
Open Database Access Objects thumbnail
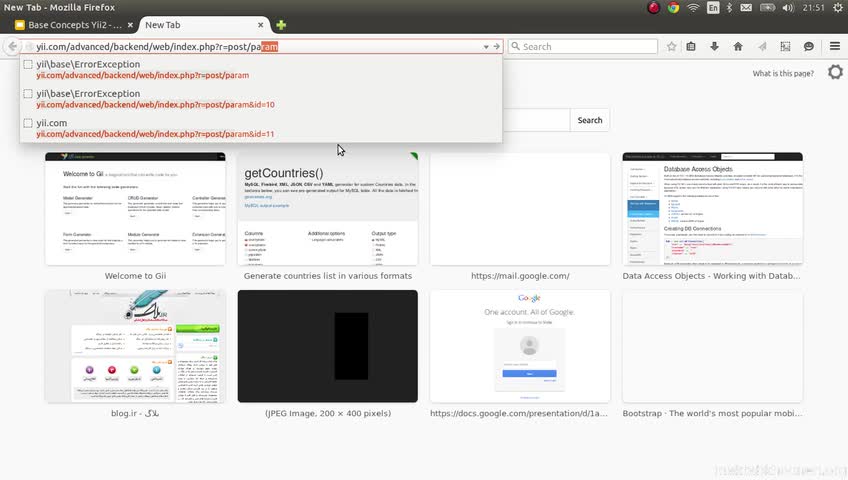[x=712, y=209]
